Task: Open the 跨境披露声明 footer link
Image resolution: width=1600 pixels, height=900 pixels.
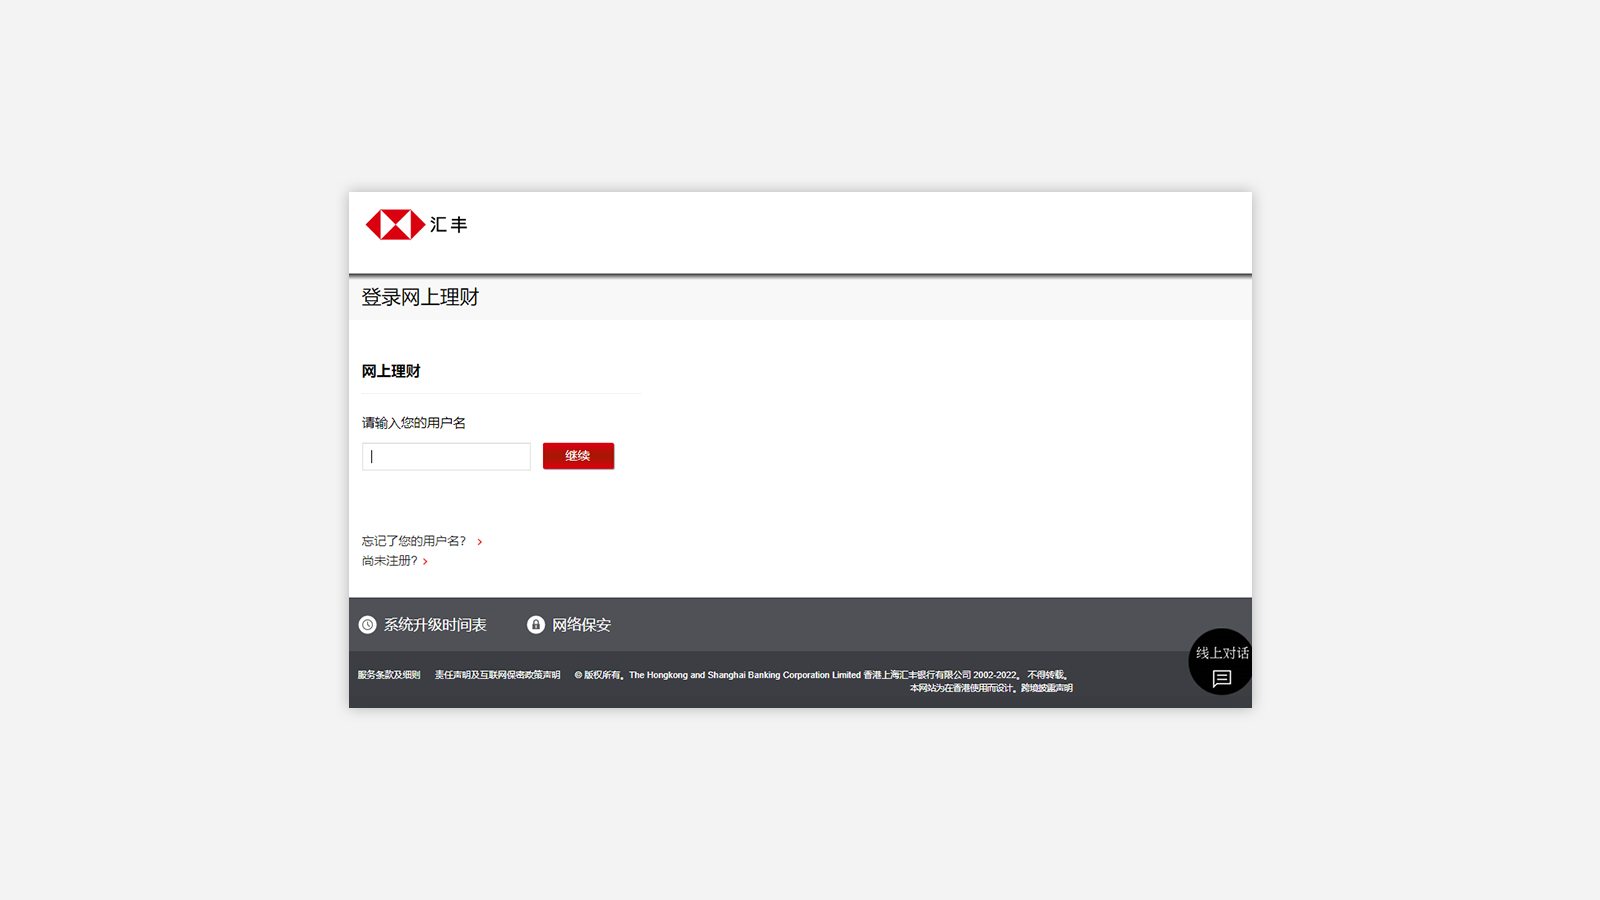Action: tap(1046, 688)
